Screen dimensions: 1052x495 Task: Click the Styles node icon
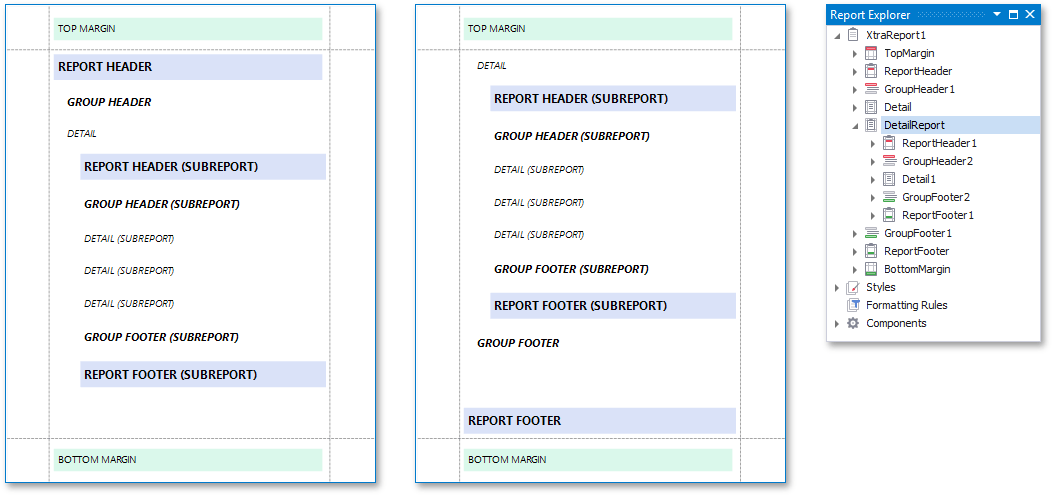coord(853,287)
